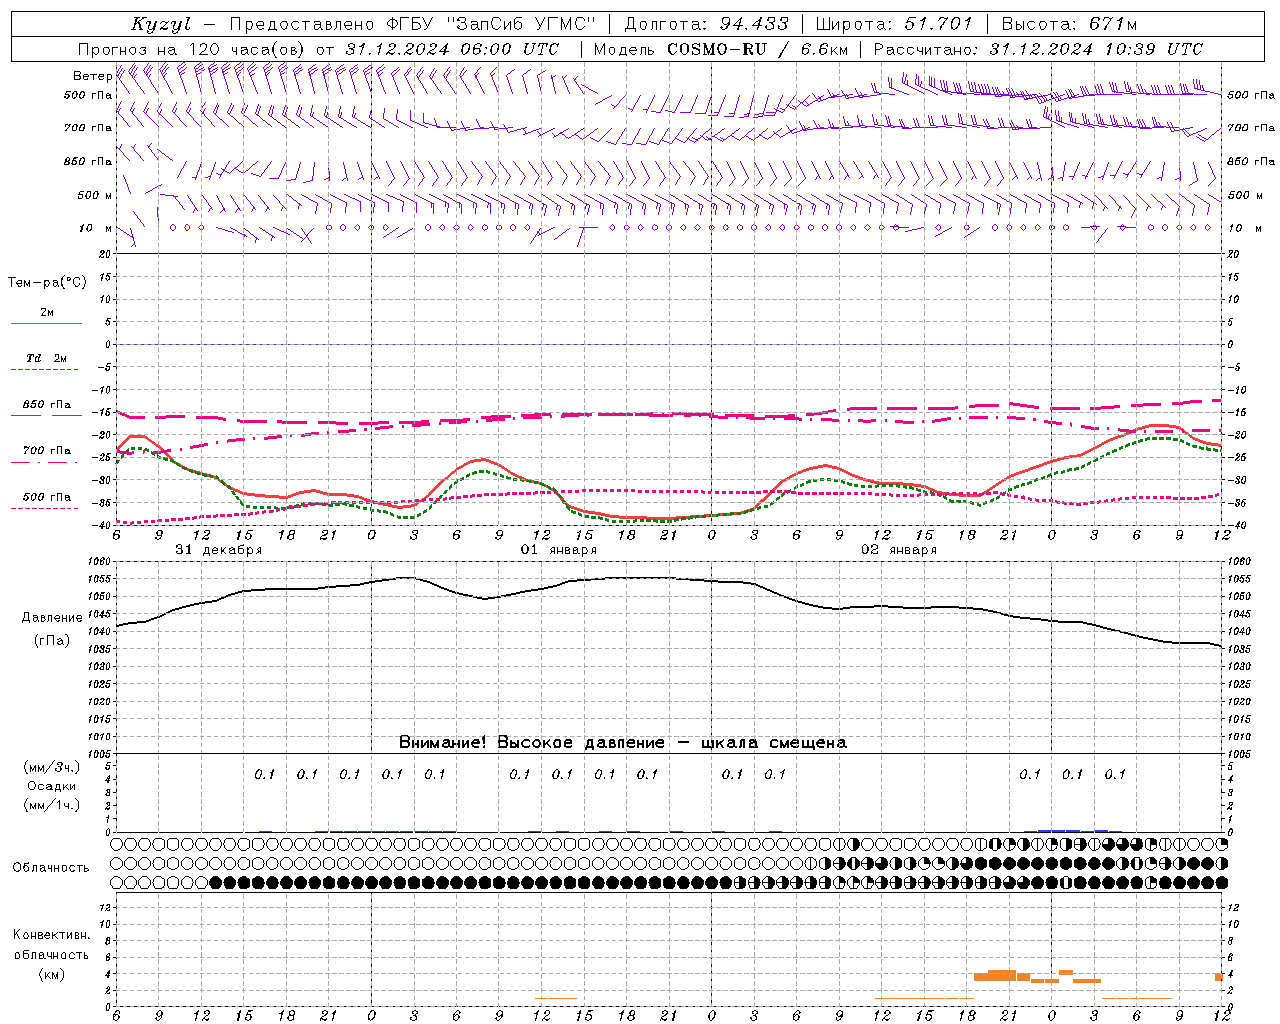Click the 700 гПа dash-dot legend line sample
Viewport: 1280px width, 1024px height.
coord(46,461)
